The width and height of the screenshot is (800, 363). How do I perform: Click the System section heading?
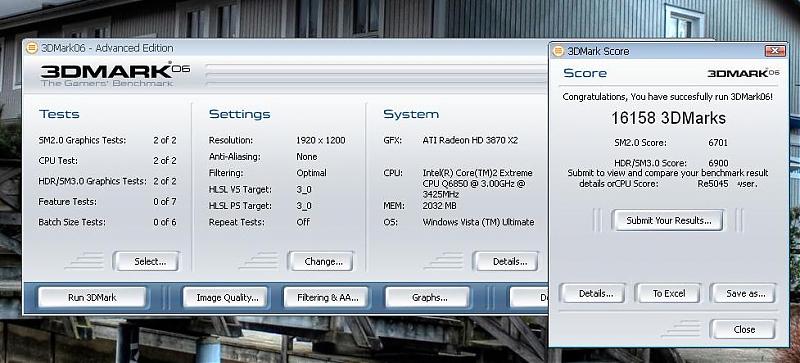click(411, 114)
